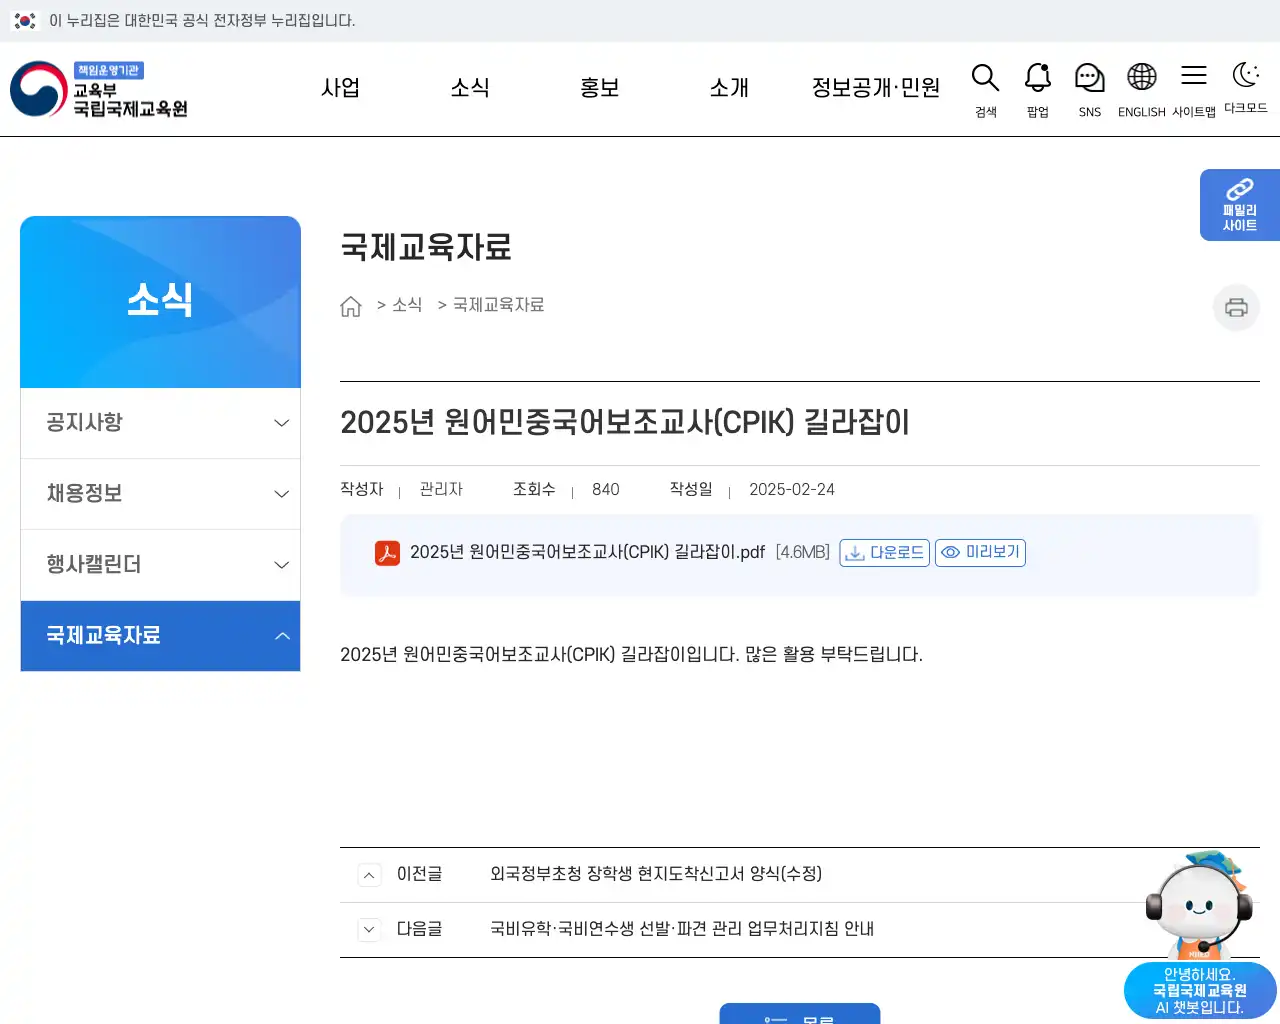This screenshot has height=1024, width=1280.
Task: Toggle dark mode moon icon
Action: click(1246, 75)
